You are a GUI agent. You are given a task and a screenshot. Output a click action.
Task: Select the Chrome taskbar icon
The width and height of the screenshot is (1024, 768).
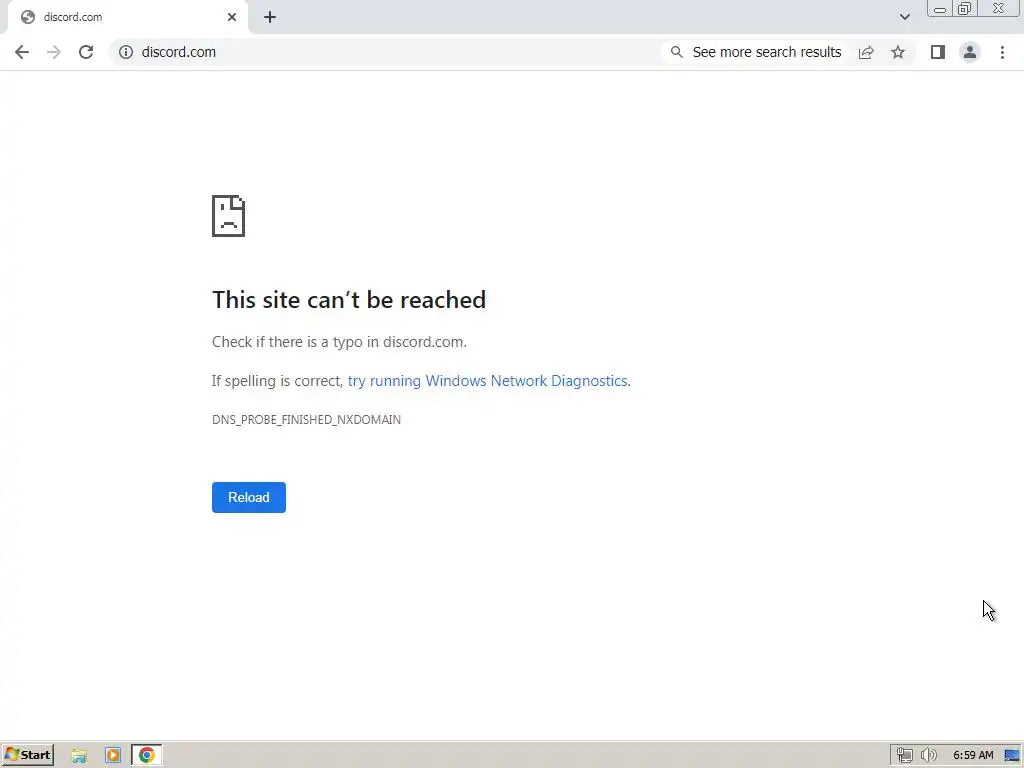(x=147, y=755)
